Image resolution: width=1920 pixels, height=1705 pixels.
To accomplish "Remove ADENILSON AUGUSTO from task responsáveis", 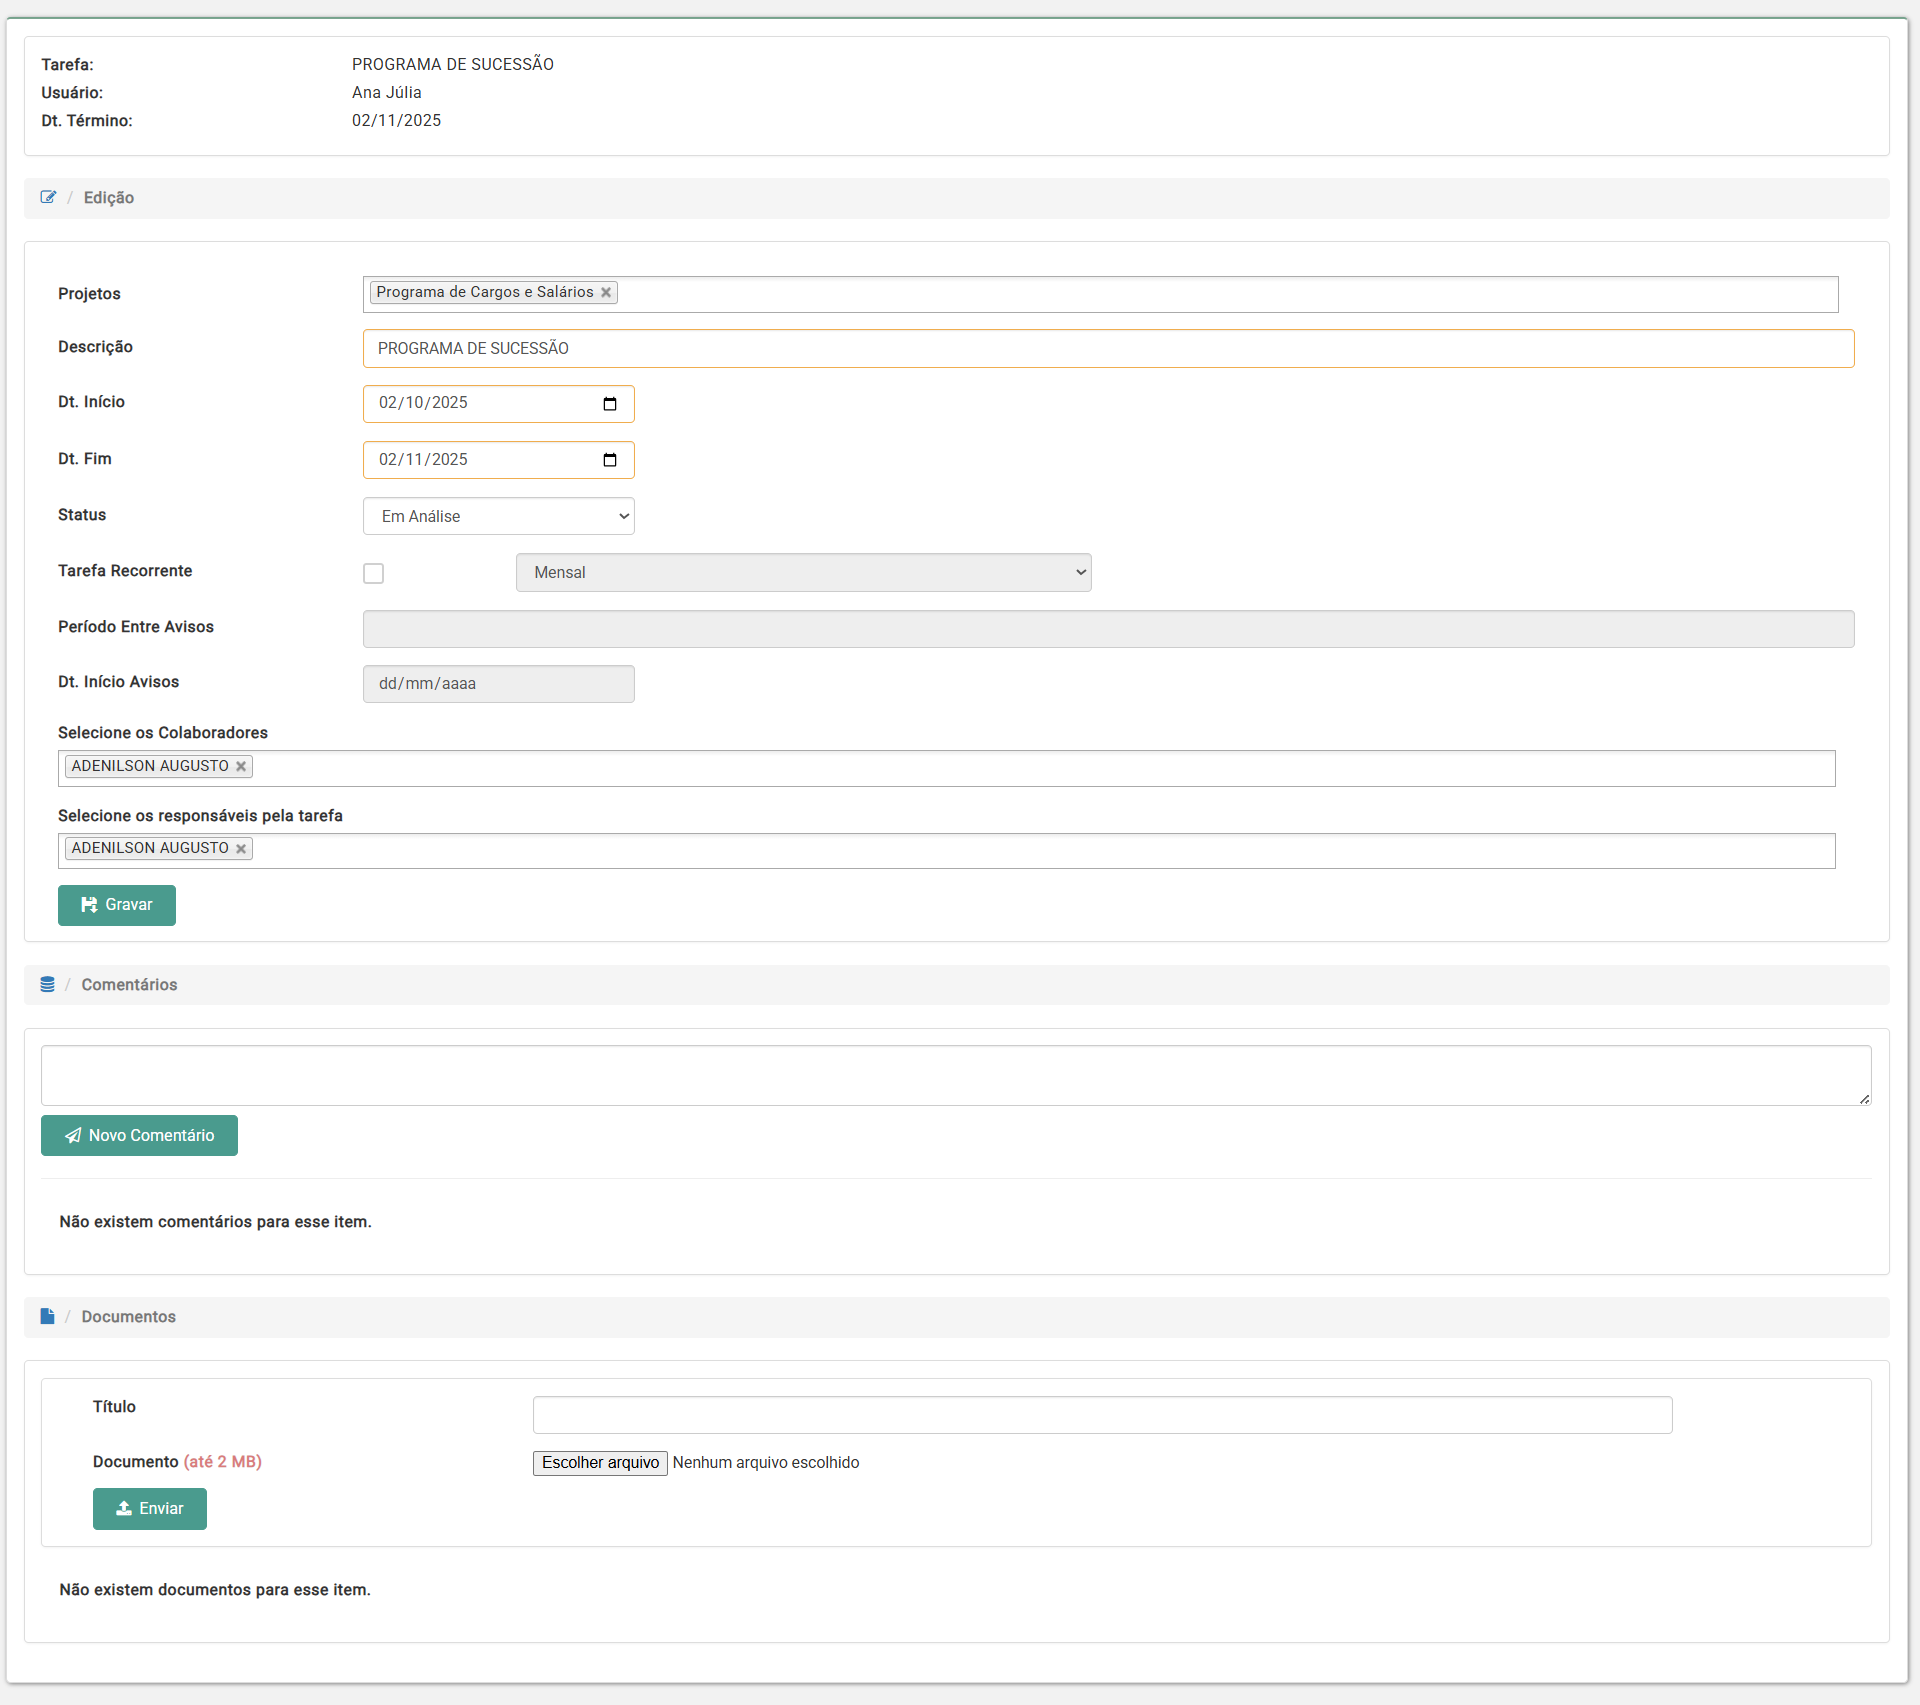I will point(241,849).
